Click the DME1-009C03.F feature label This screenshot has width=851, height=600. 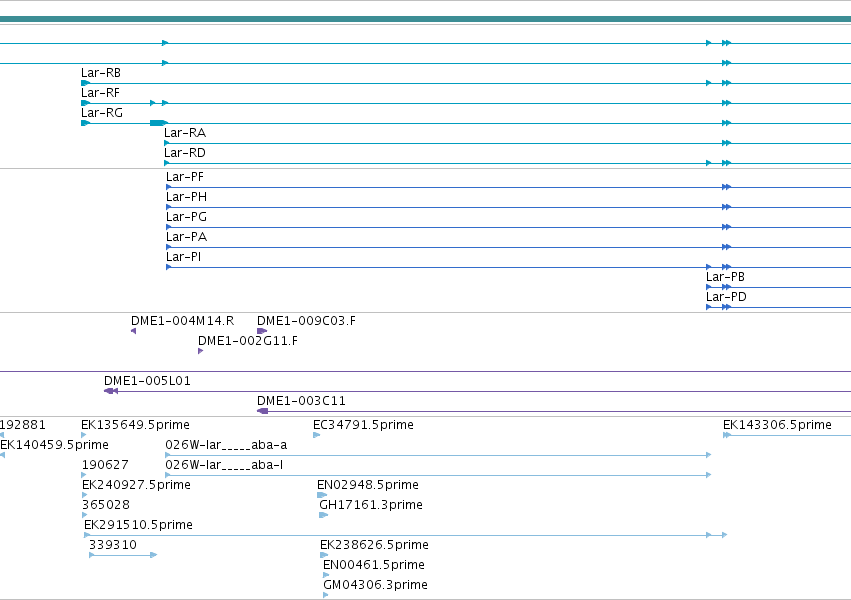(307, 321)
